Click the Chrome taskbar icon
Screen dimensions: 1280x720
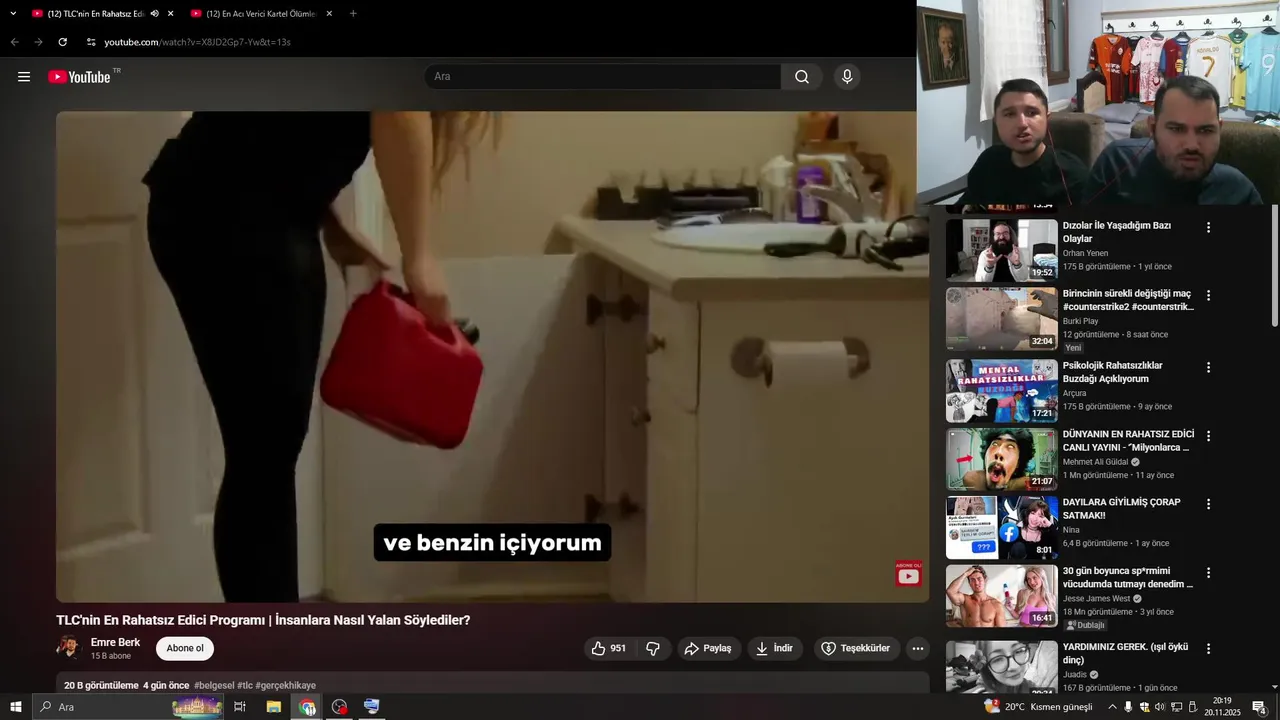tap(307, 707)
